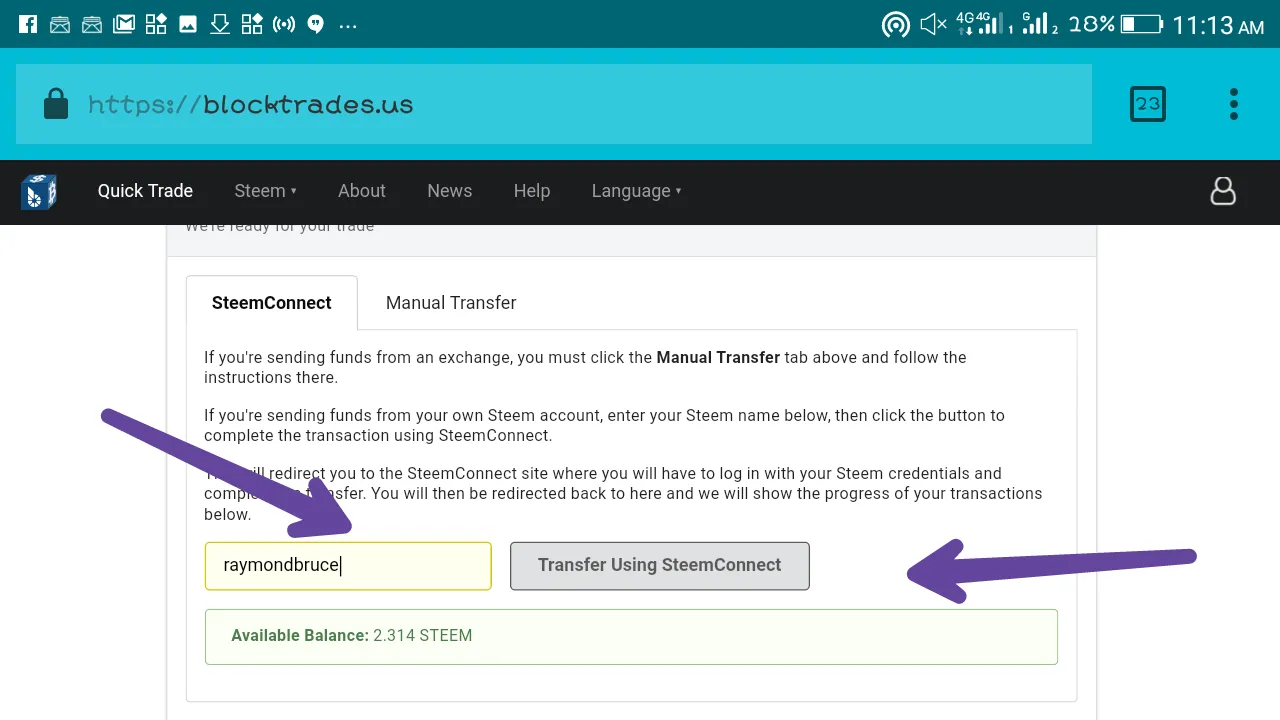Viewport: 1280px width, 720px height.
Task: Tap the Facebook notification icon
Action: 28,24
